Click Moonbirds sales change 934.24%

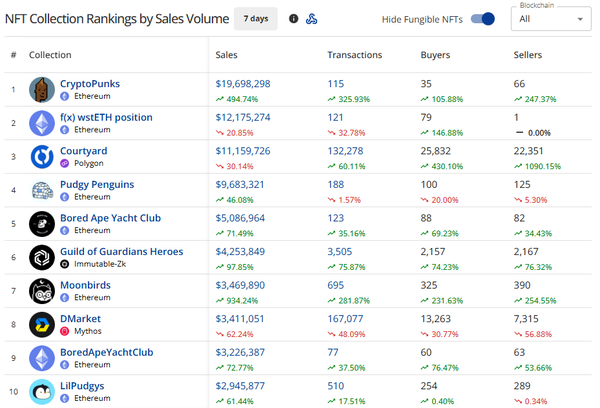tap(242, 301)
